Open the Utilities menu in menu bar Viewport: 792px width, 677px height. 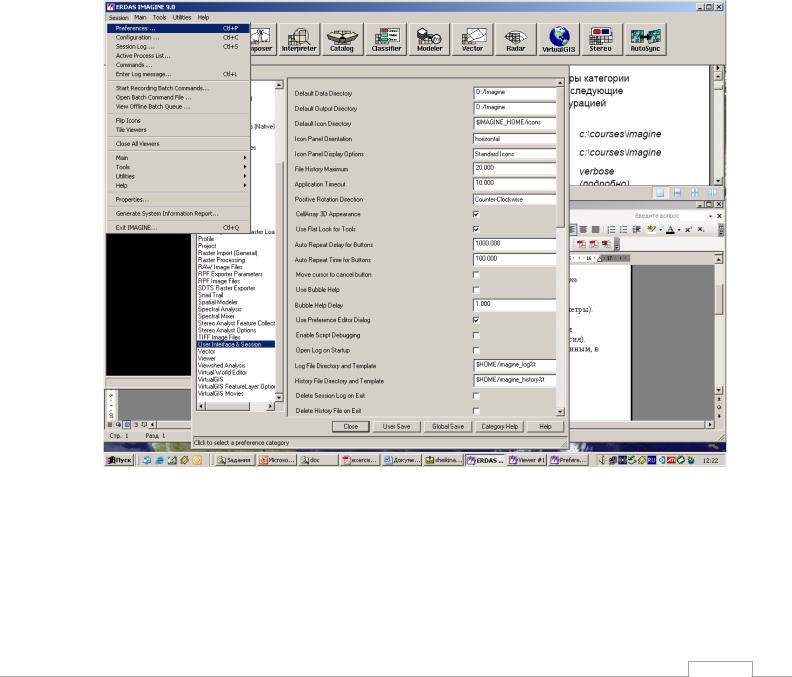coord(182,17)
